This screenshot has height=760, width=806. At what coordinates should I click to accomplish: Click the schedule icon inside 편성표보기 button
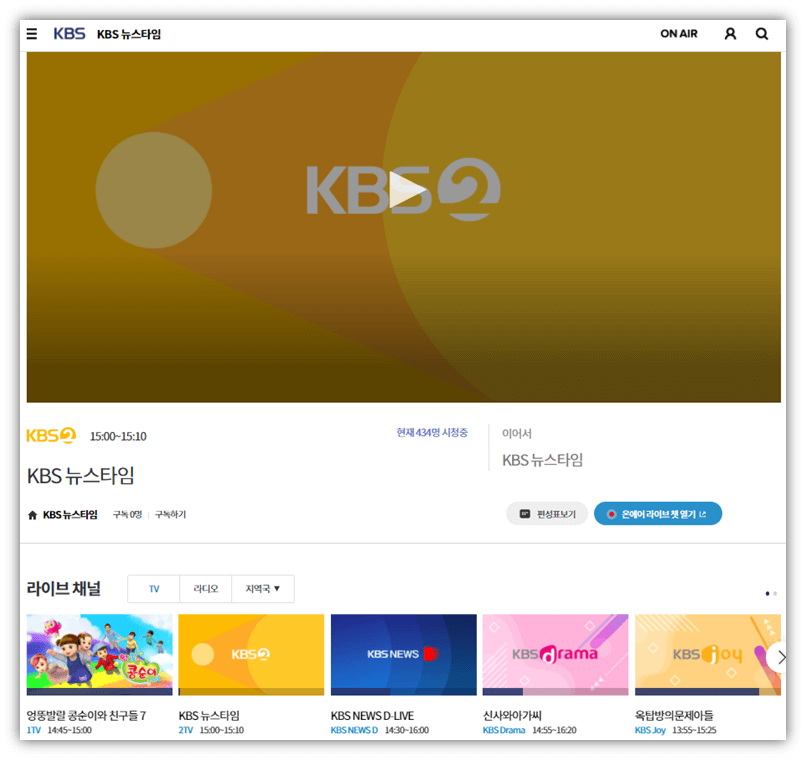coord(525,513)
